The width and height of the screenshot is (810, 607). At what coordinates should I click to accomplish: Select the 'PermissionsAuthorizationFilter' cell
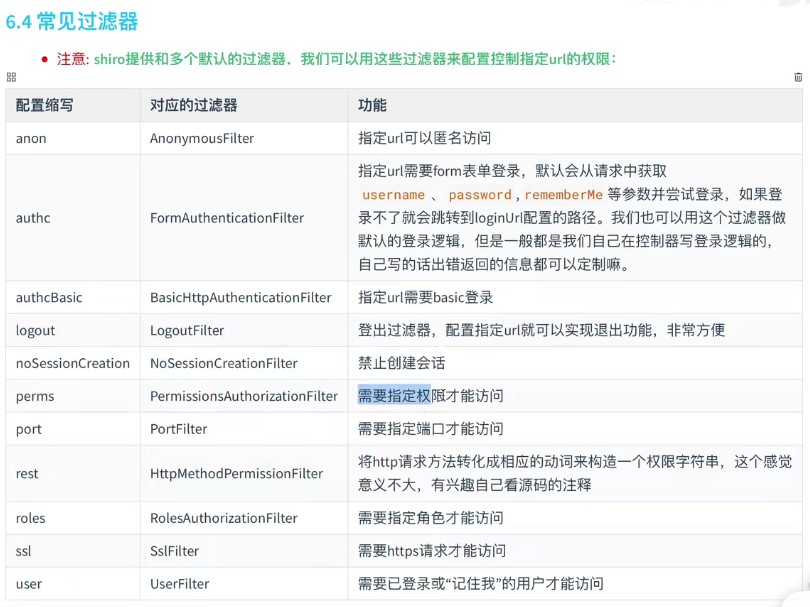[x=244, y=396]
